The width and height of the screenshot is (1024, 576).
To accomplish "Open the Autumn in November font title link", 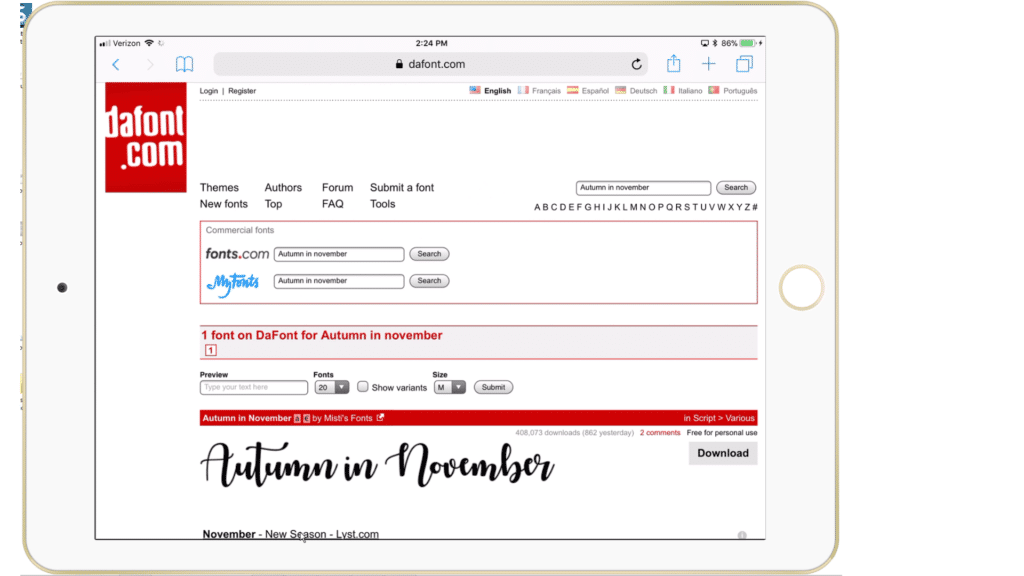I will pyautogui.click(x=246, y=418).
